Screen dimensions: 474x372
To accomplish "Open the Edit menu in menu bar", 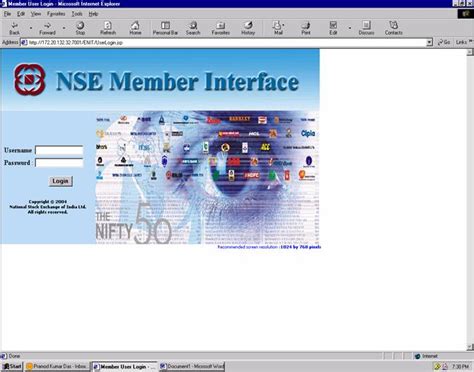I will [21, 14].
